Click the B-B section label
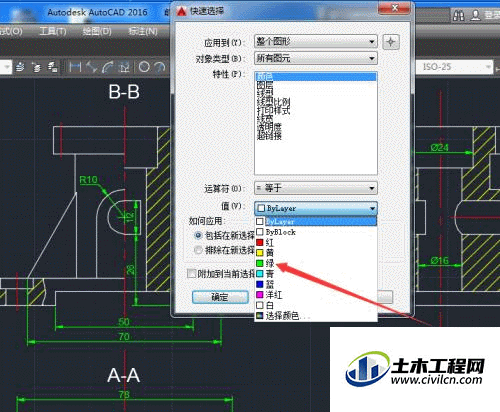This screenshot has width=500, height=412. [124, 92]
